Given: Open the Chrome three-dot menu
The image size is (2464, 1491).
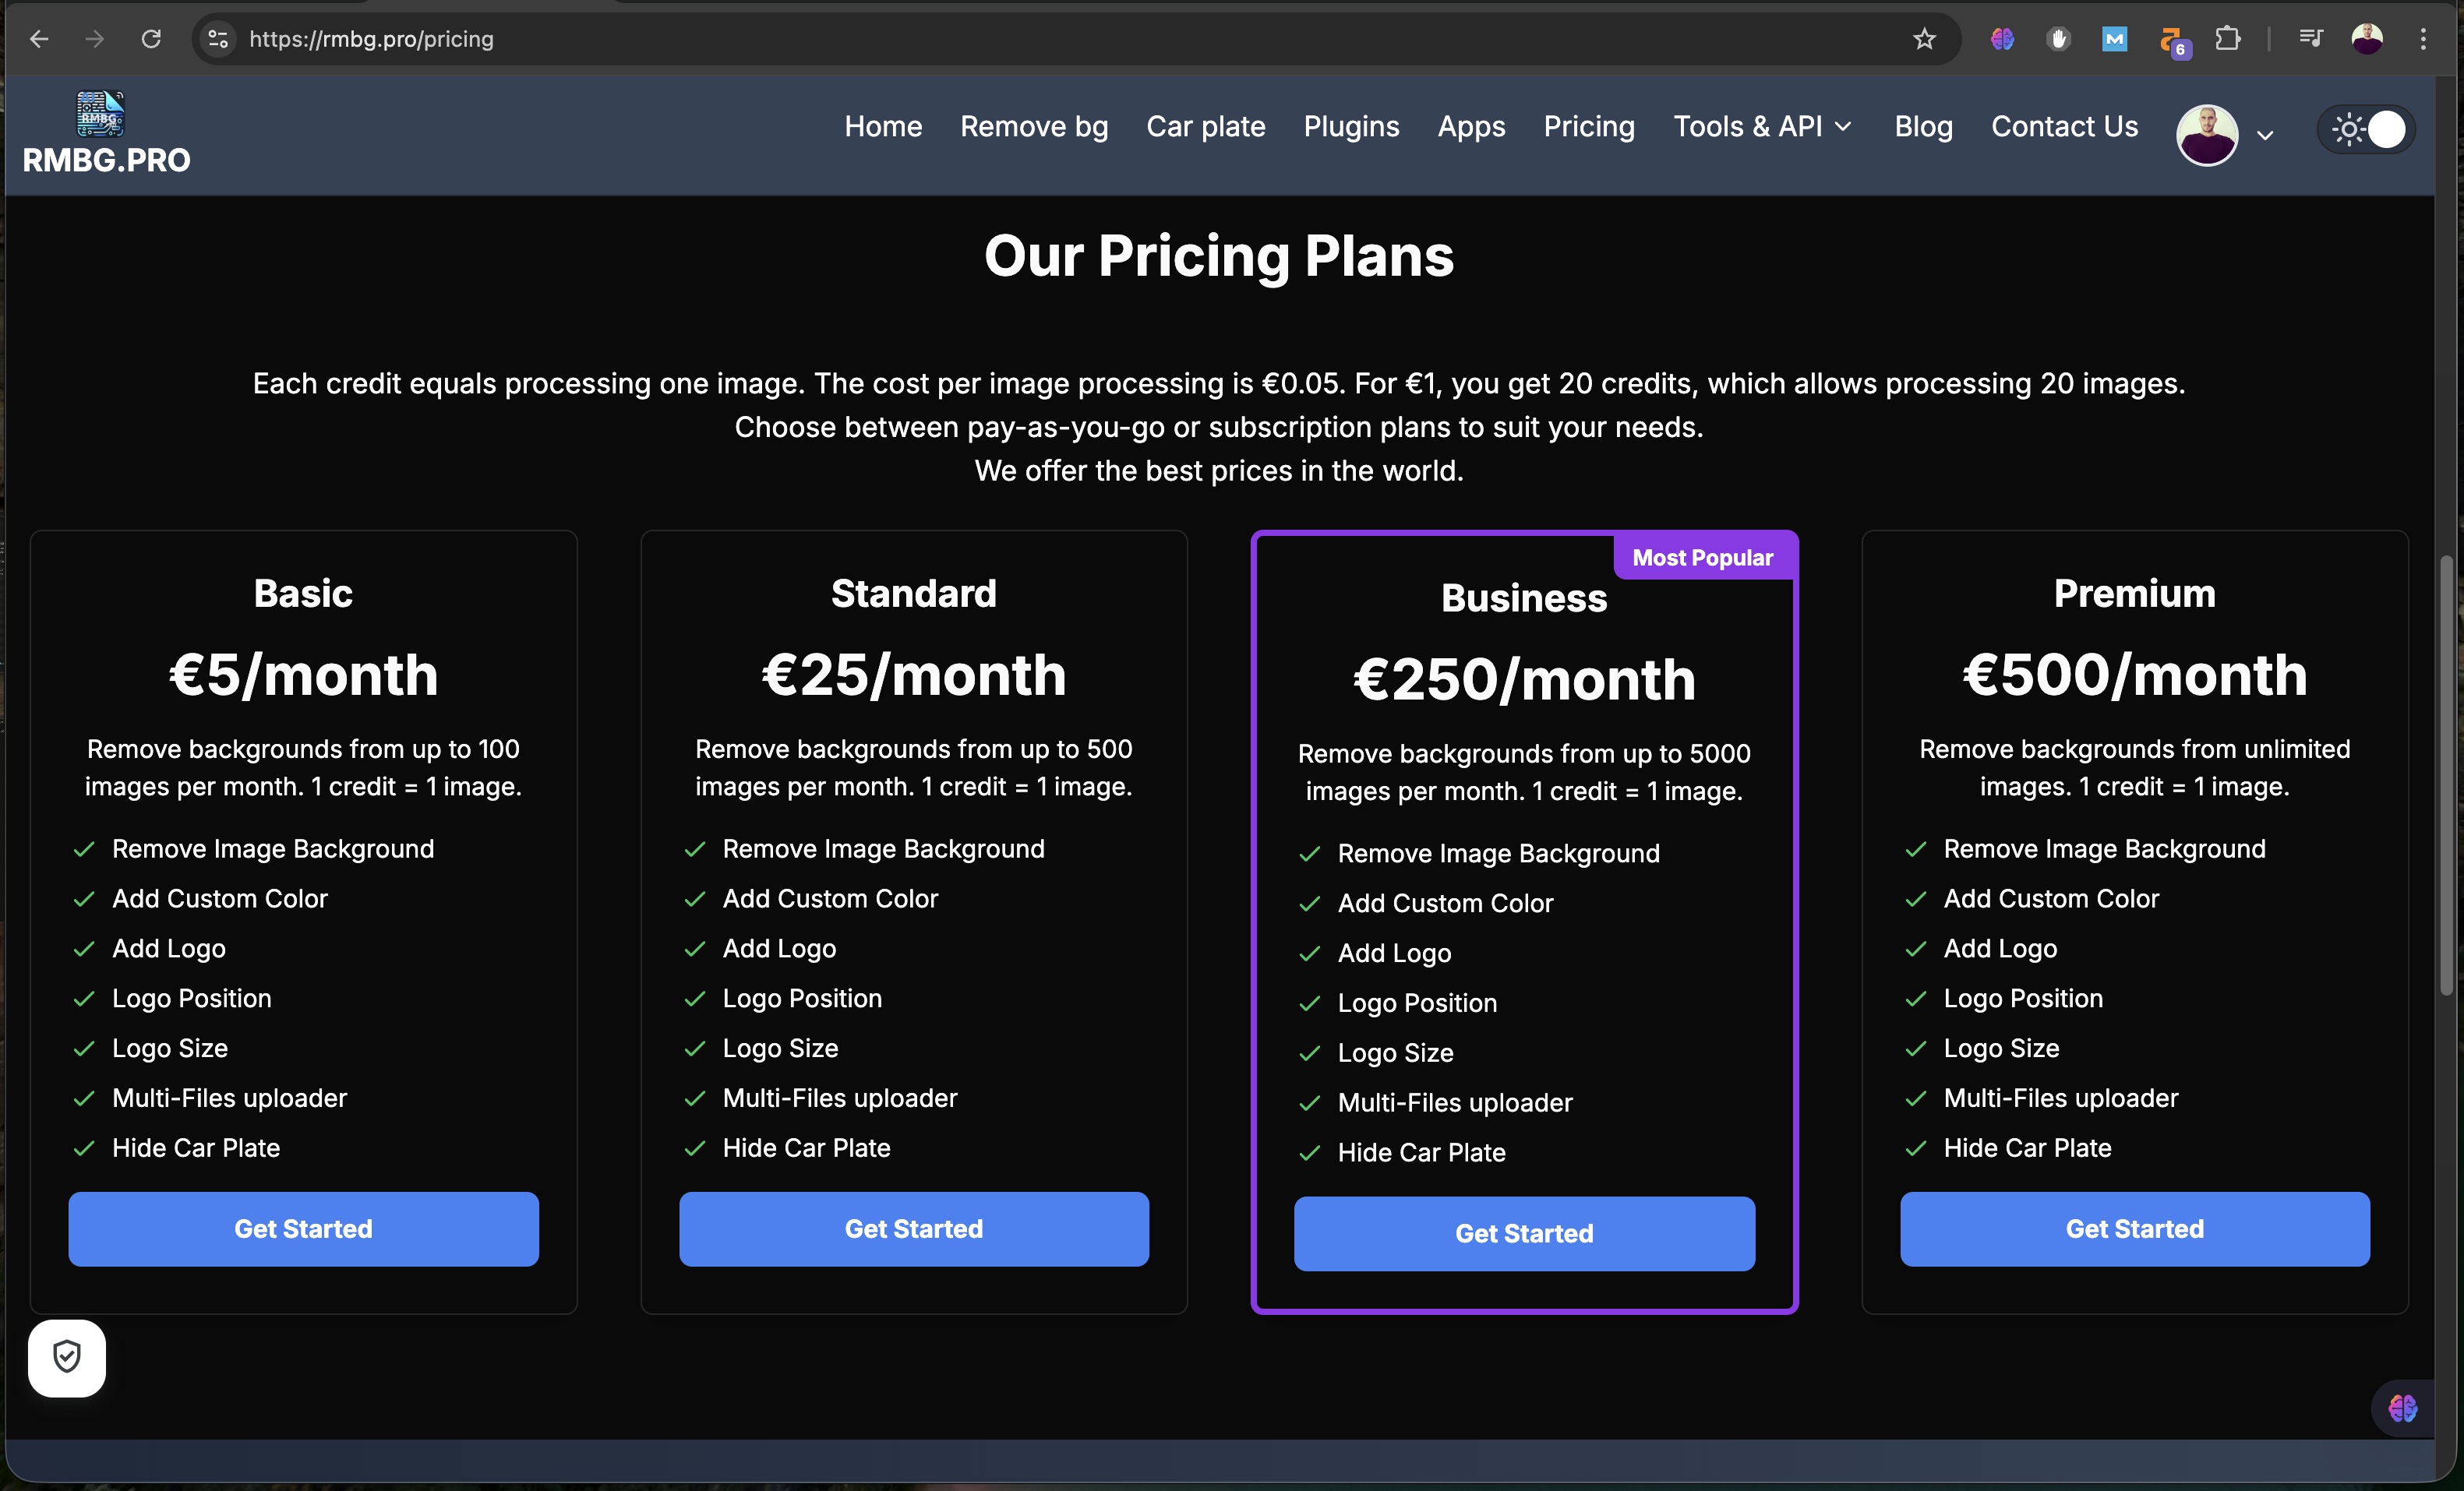Looking at the screenshot, I should pos(2424,39).
